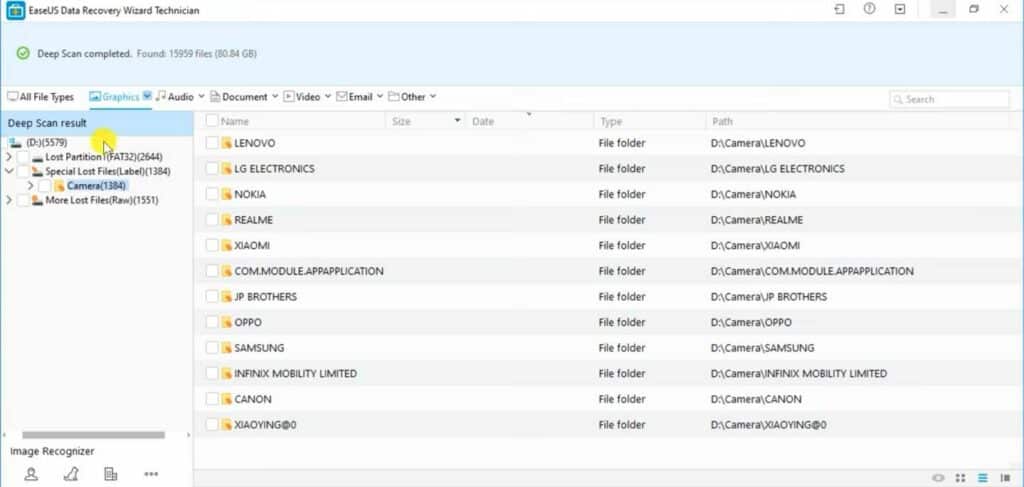Click the tree panel horizontal scrollbar thumb
Screen dimensions: 1024x487
[x=93, y=435]
